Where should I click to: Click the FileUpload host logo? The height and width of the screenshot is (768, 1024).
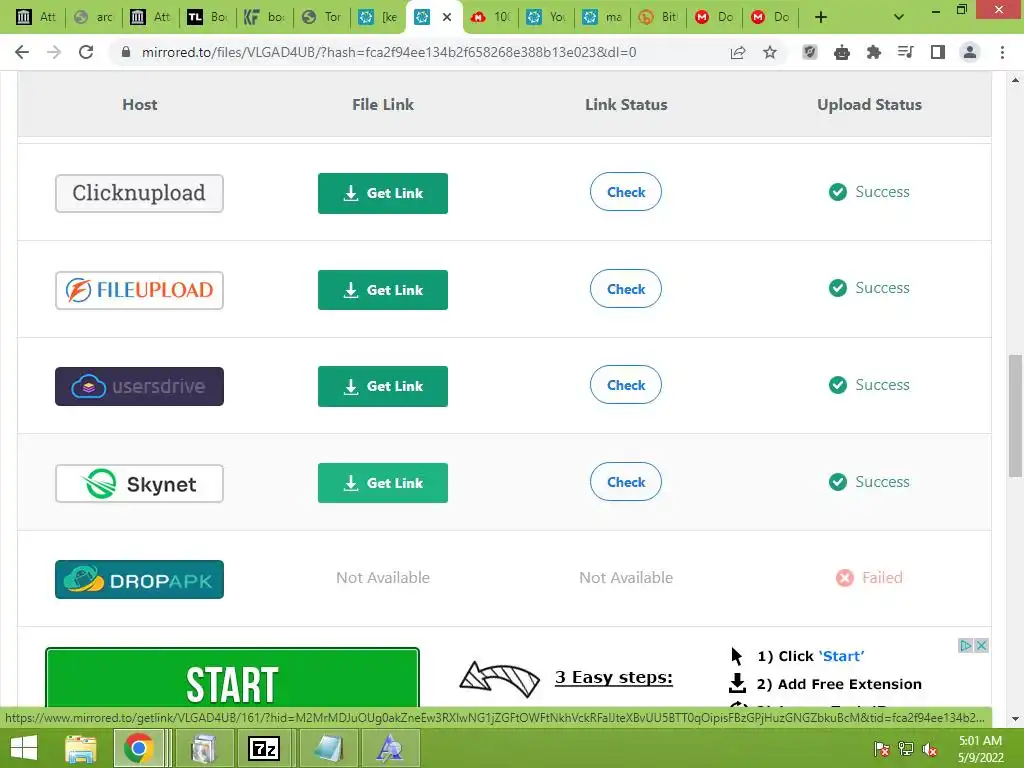[x=139, y=290]
